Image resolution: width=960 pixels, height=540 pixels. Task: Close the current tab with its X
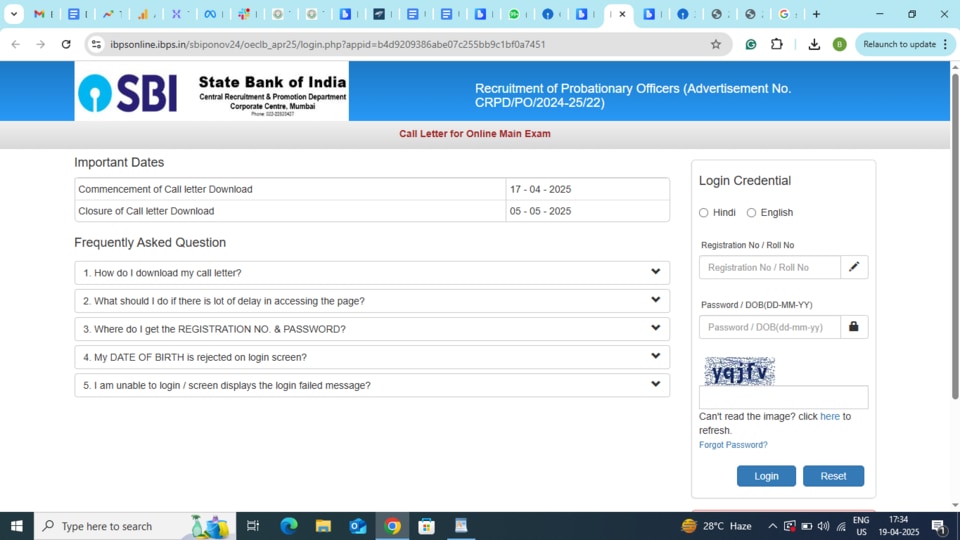pyautogui.click(x=623, y=14)
